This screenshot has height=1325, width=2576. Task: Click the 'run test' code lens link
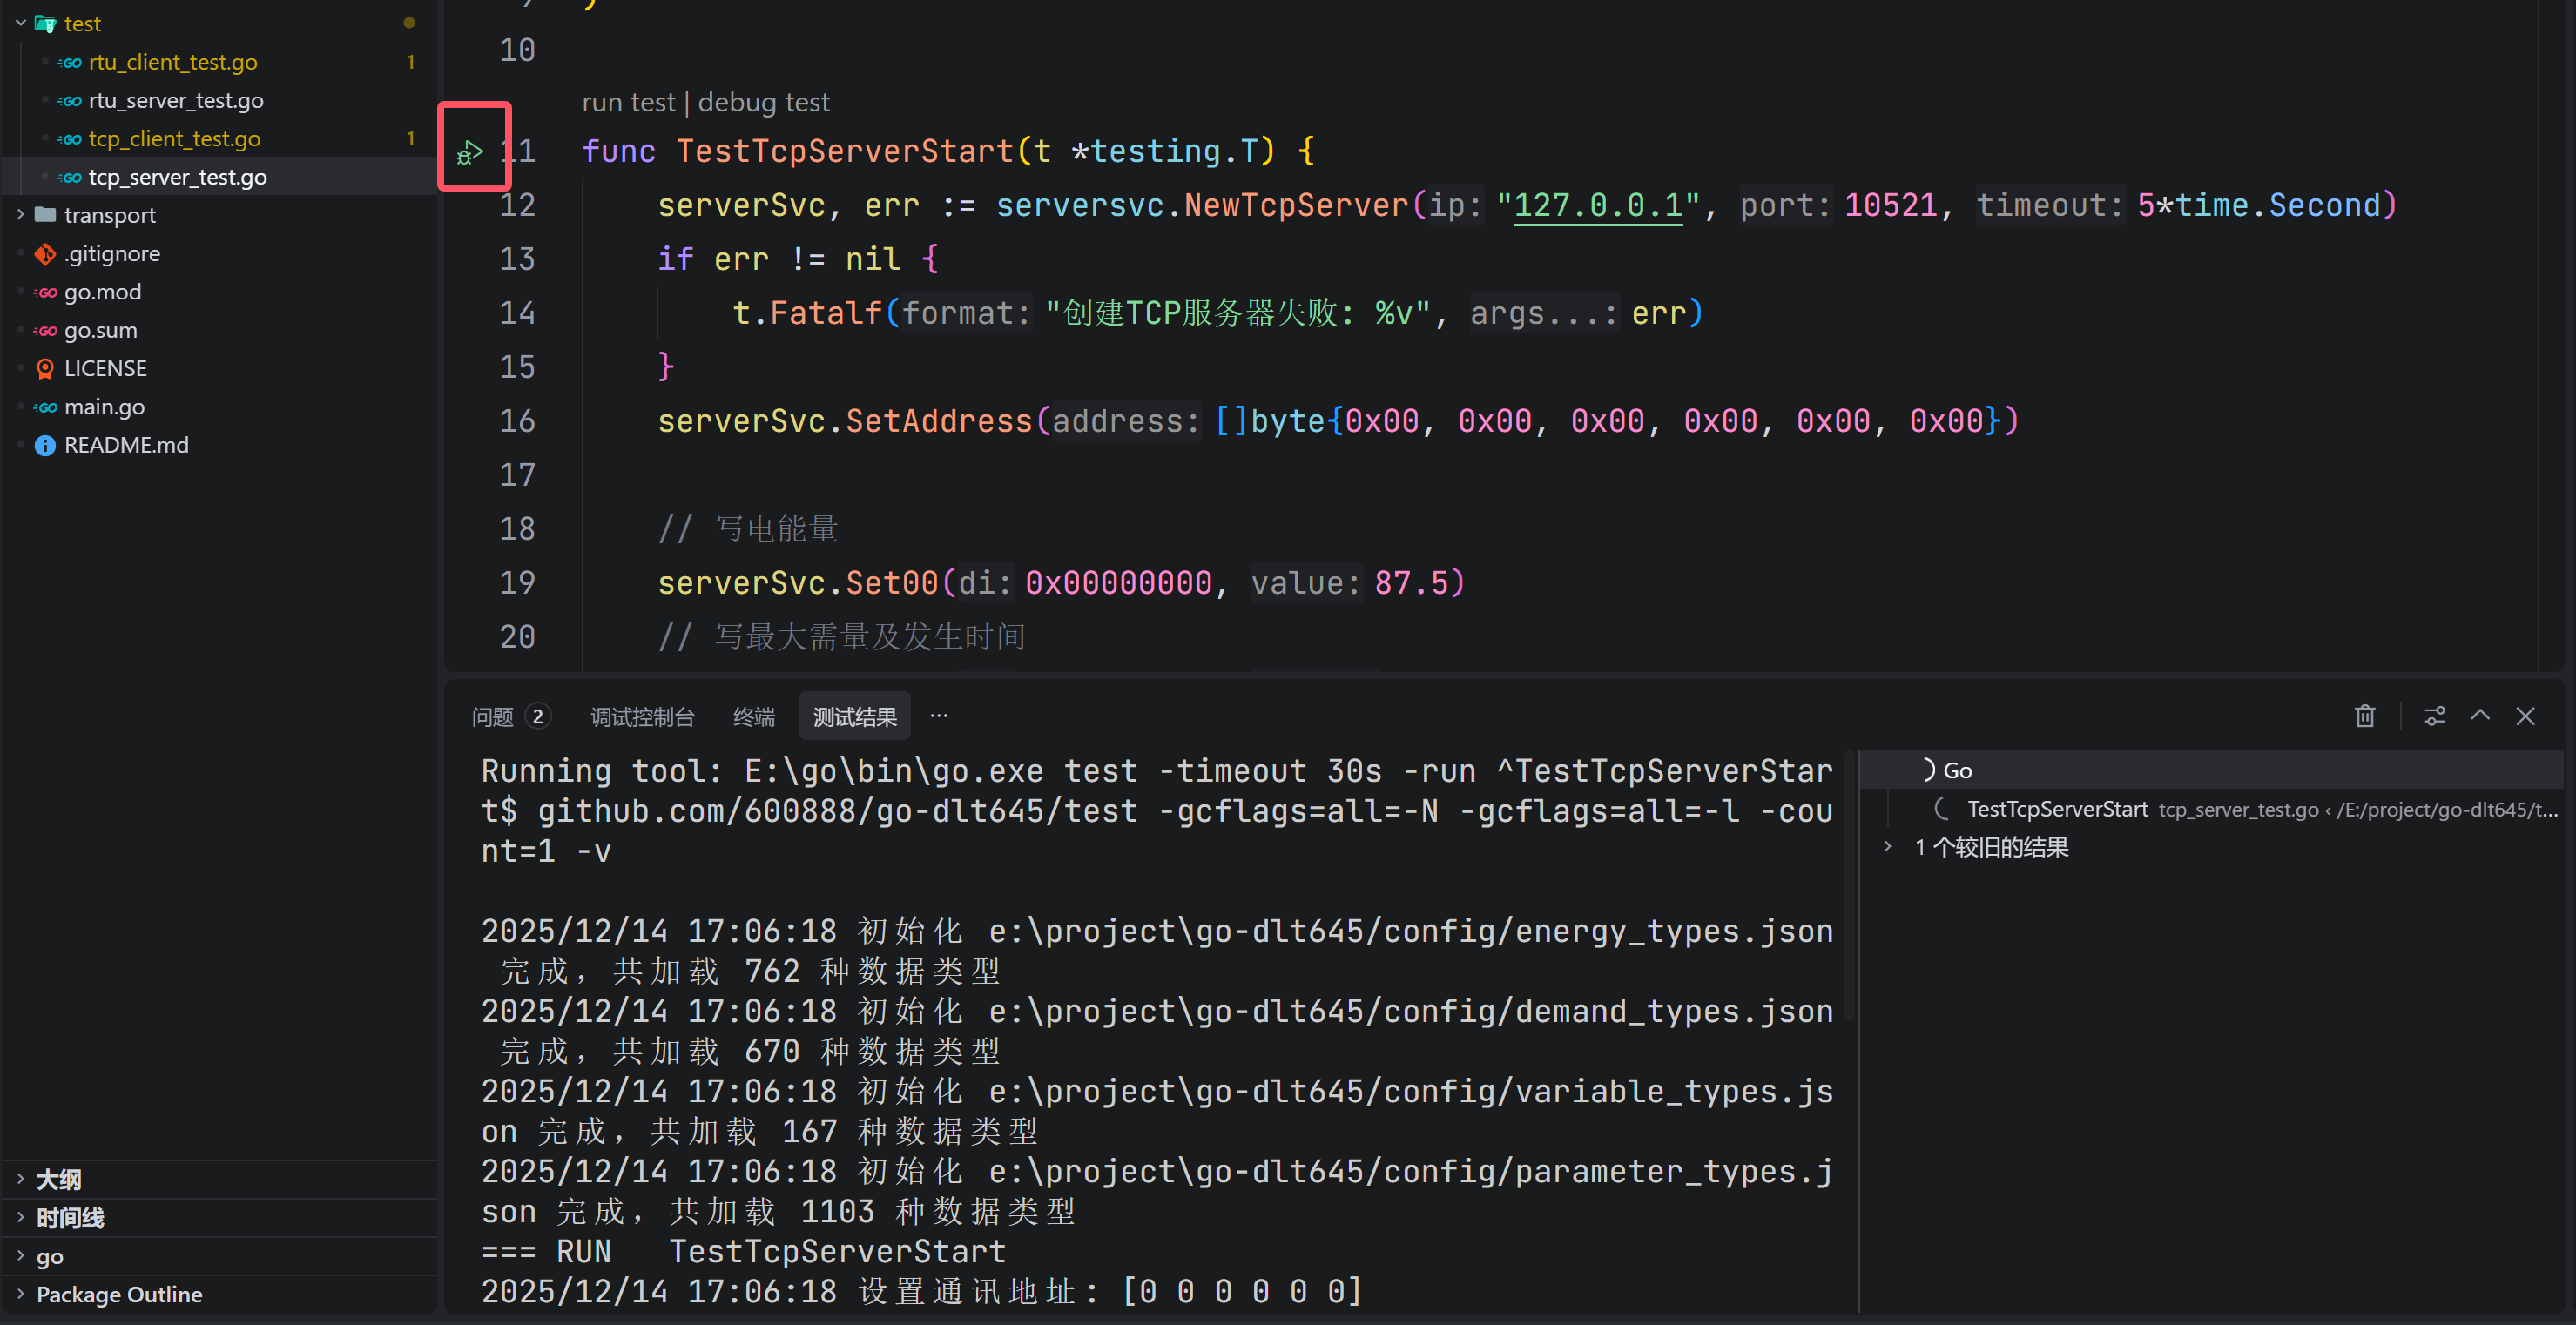click(x=628, y=102)
